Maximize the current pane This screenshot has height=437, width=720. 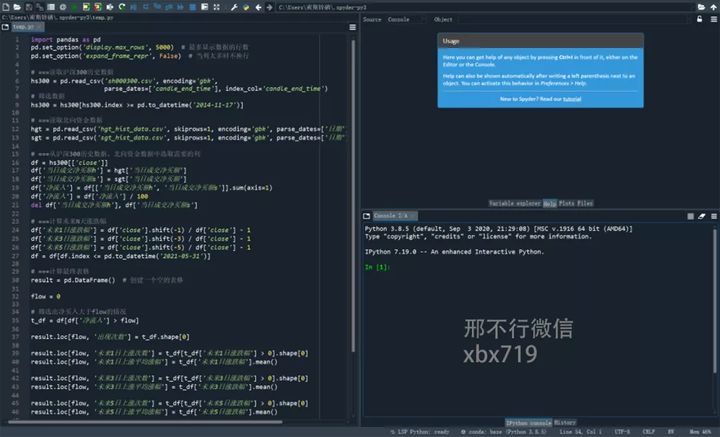pos(204,7)
